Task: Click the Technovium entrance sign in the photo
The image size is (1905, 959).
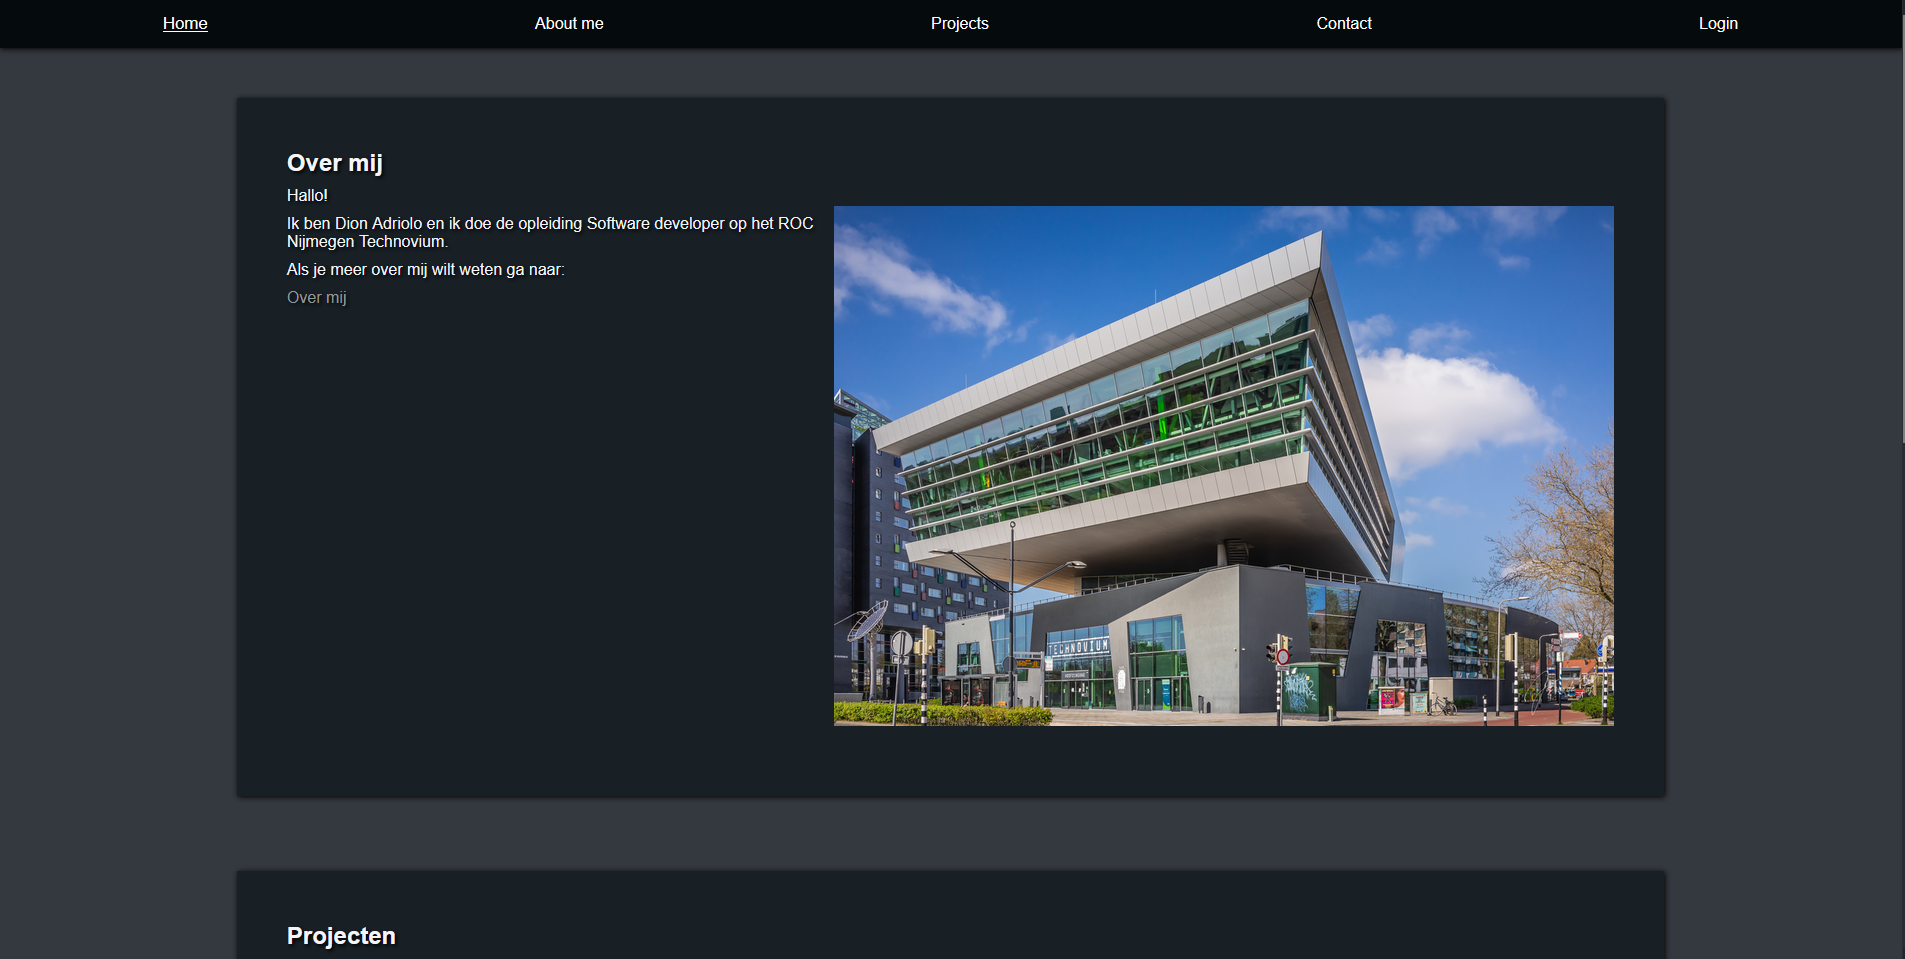Action: (x=1077, y=646)
